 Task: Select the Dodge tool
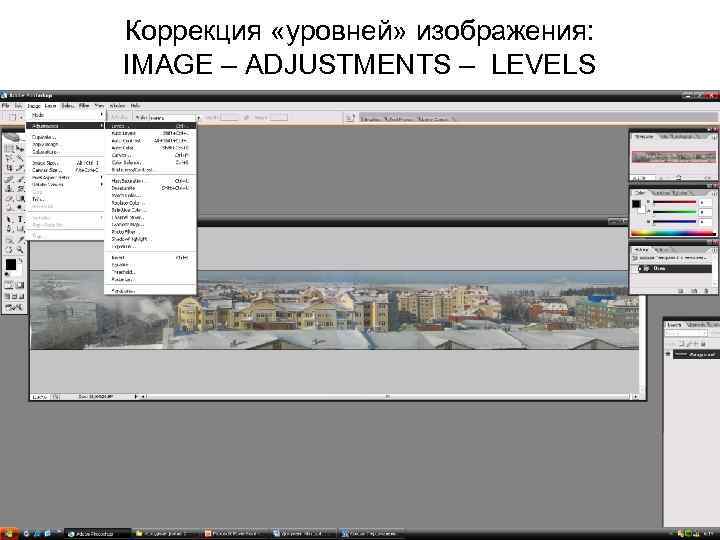point(20,208)
